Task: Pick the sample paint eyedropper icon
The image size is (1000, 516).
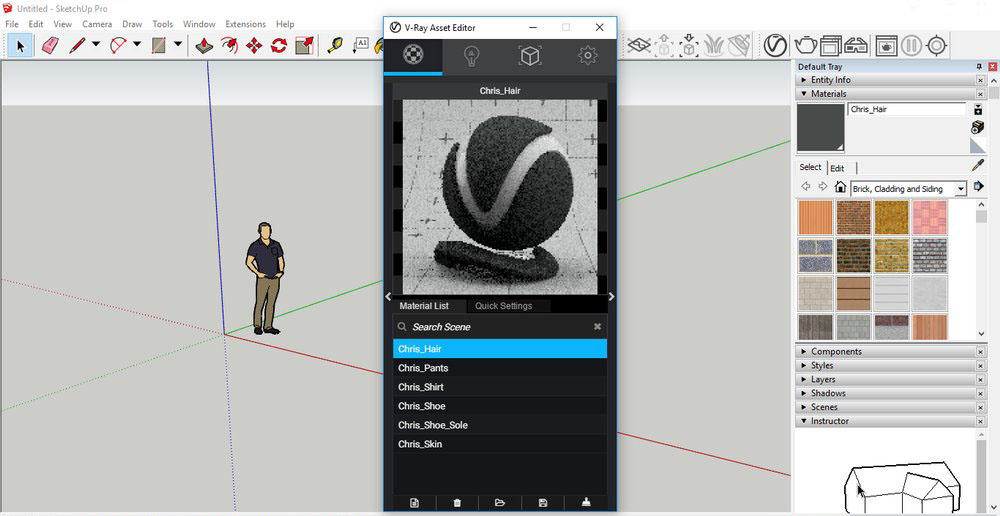Action: coord(977,165)
